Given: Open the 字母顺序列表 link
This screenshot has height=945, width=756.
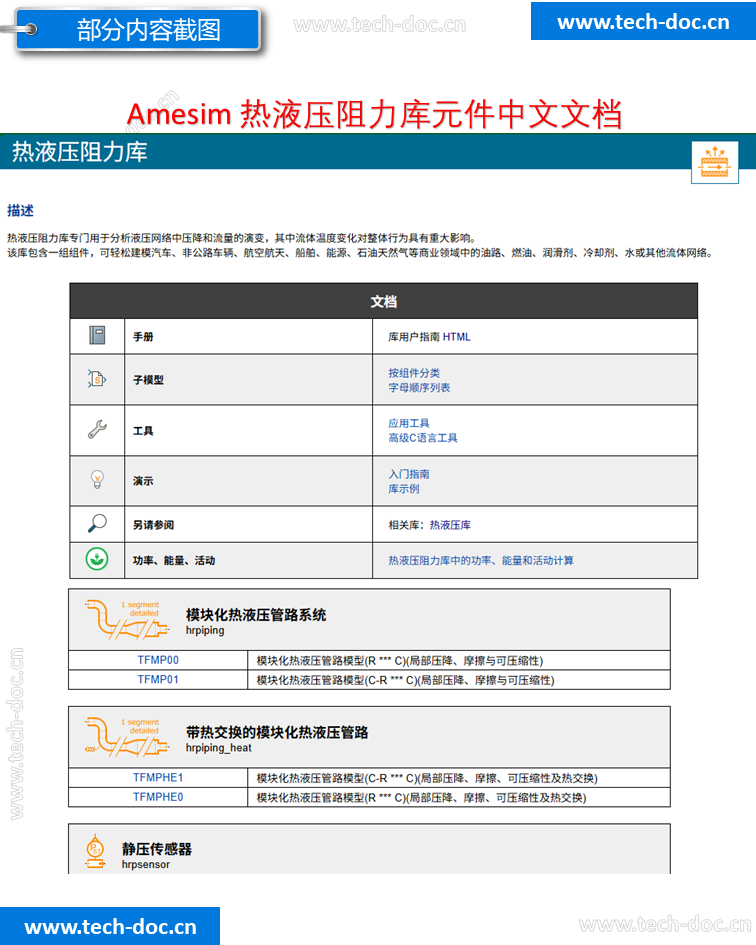Looking at the screenshot, I should 419,388.
